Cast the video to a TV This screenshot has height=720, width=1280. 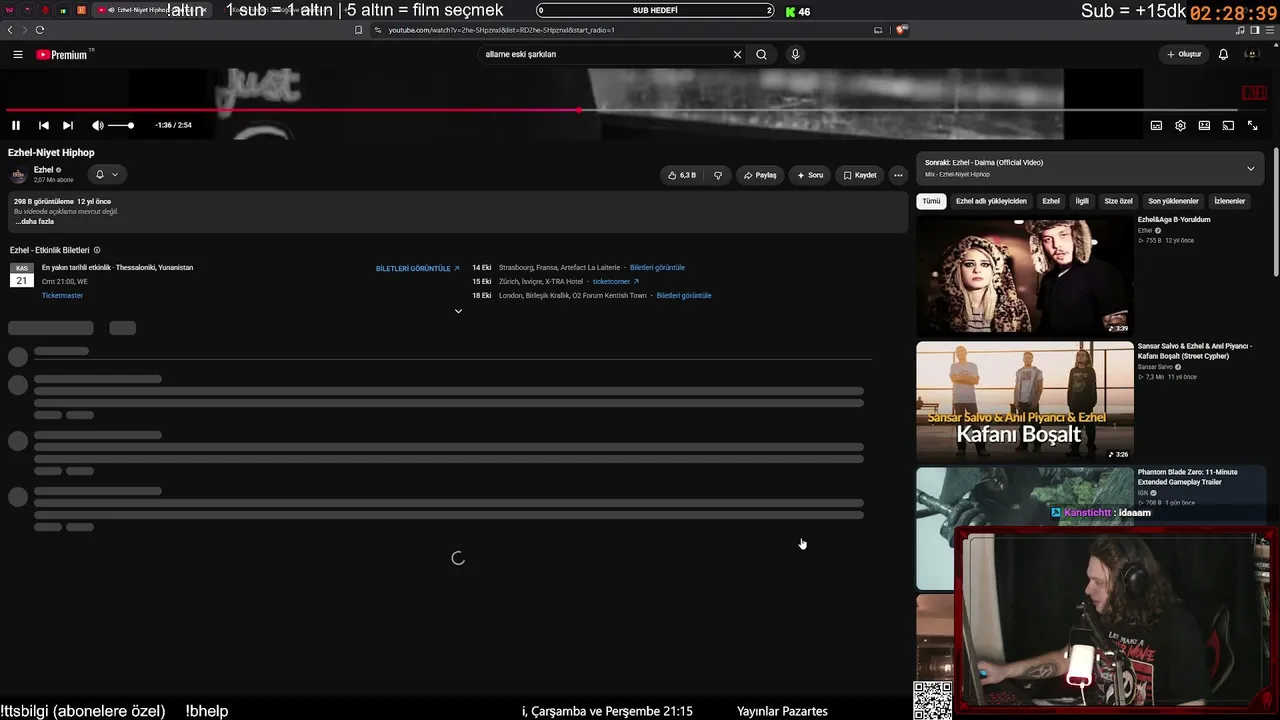click(1228, 125)
